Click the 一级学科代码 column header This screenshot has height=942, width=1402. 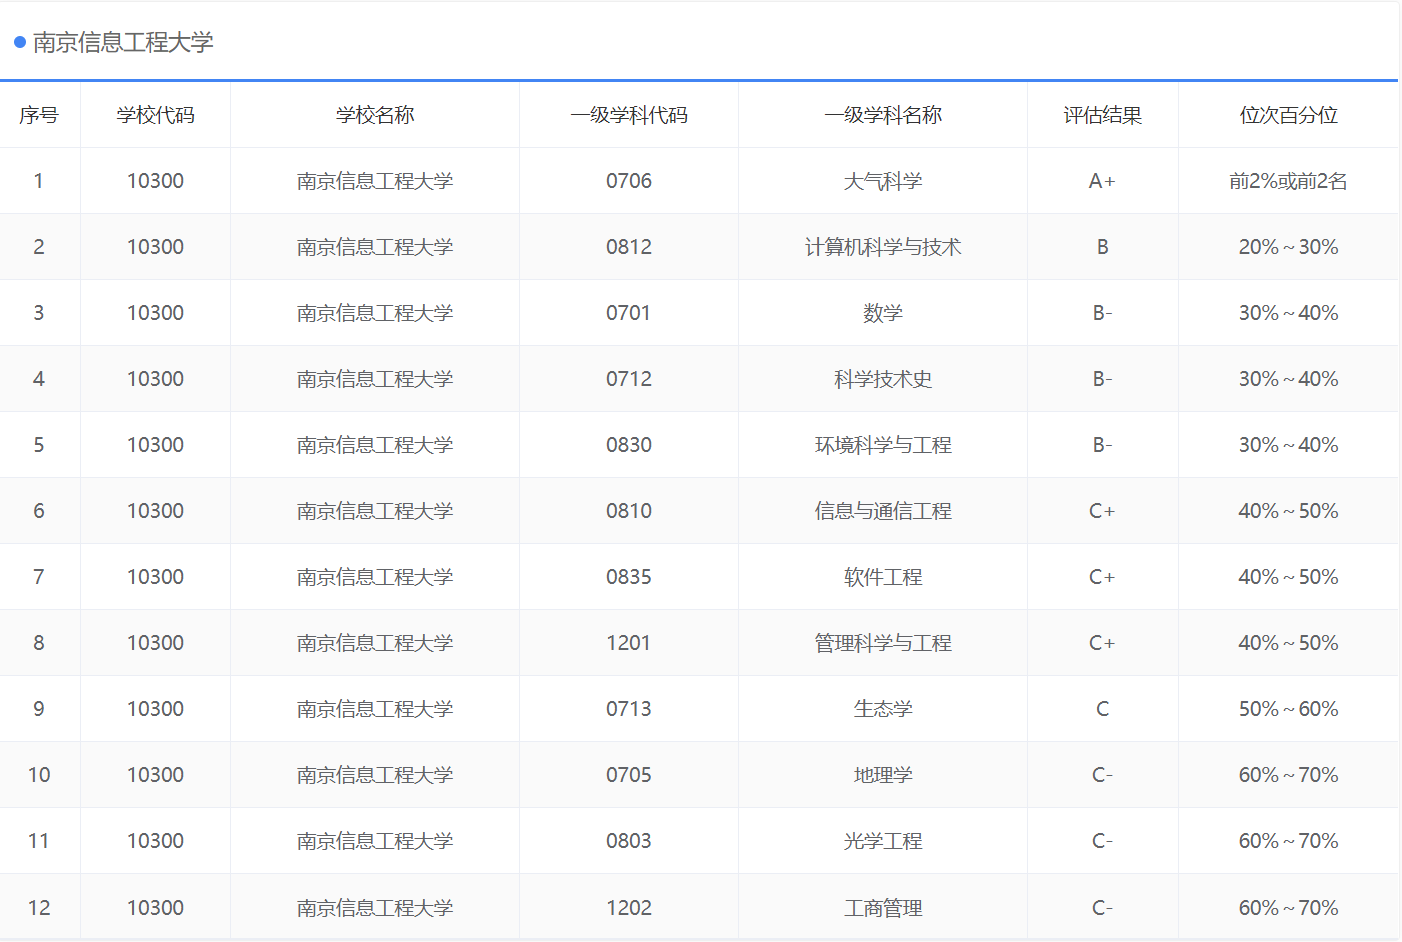click(x=628, y=115)
